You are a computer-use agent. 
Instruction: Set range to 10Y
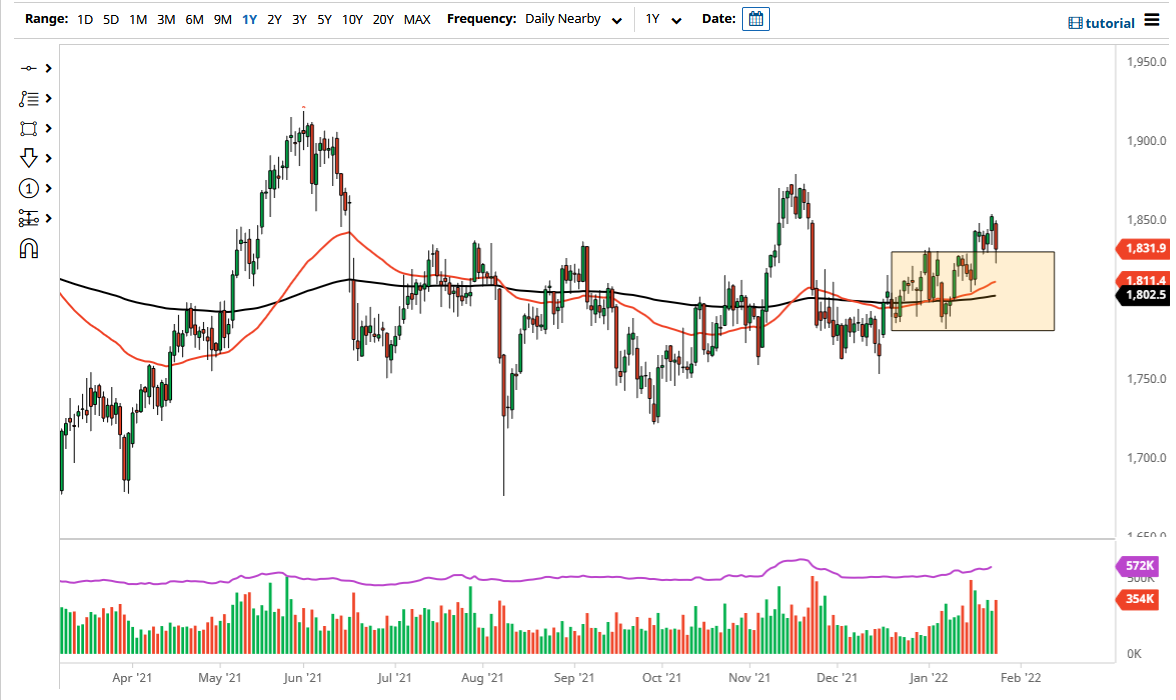tap(352, 20)
